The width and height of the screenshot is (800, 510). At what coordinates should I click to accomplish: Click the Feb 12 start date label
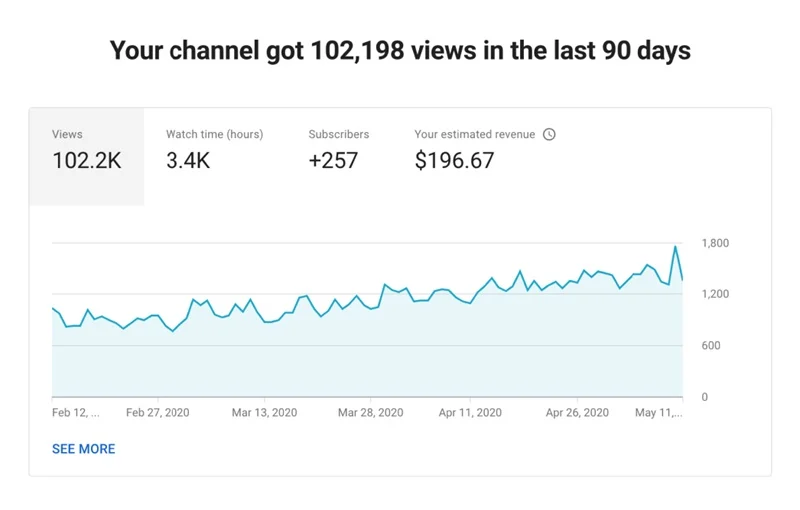(76, 412)
